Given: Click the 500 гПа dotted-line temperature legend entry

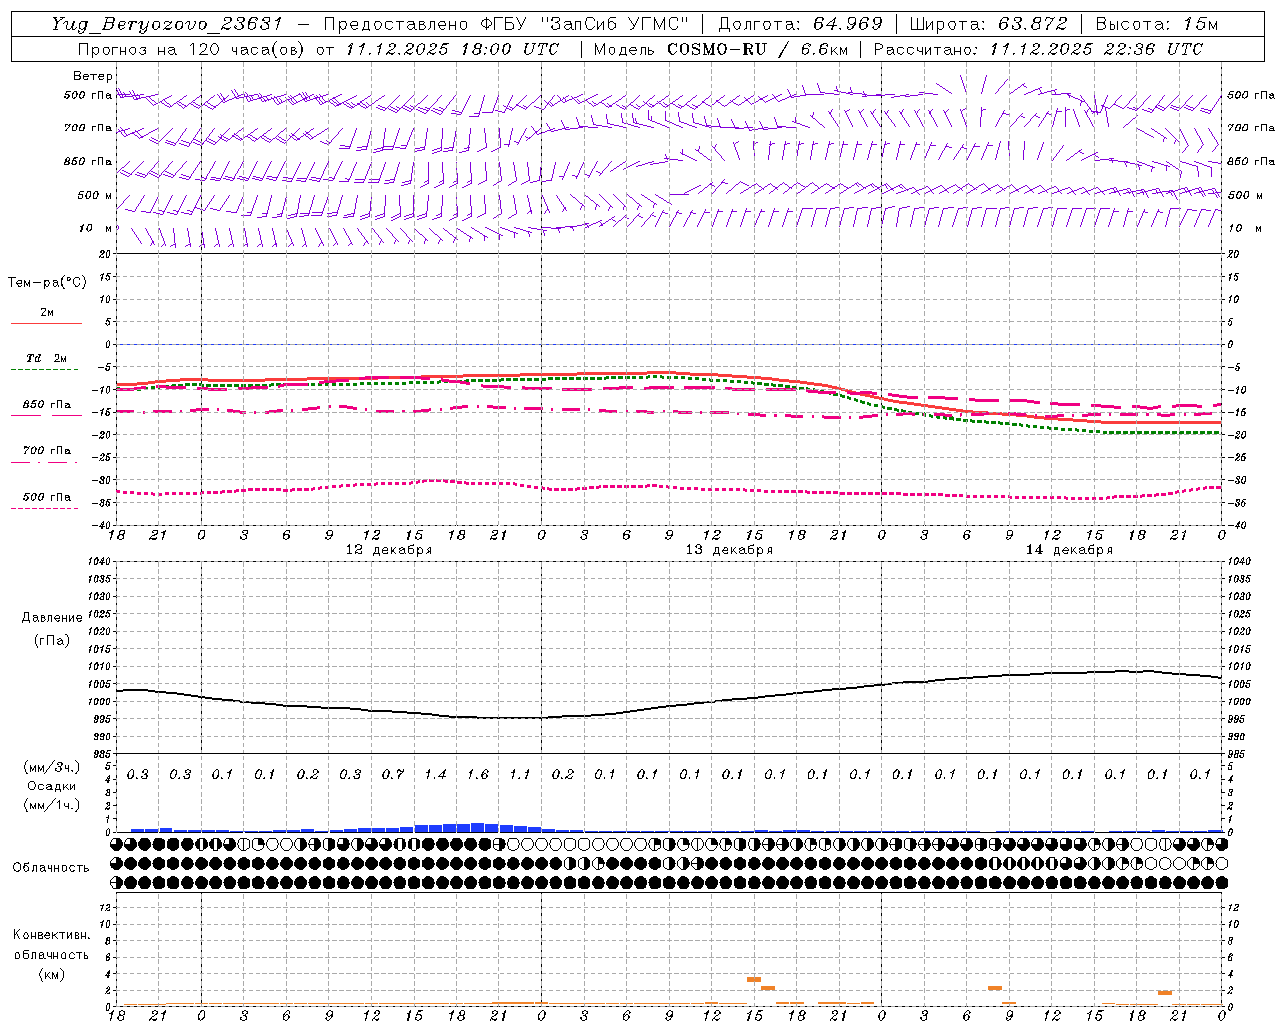Looking at the screenshot, I should click(x=47, y=497).
